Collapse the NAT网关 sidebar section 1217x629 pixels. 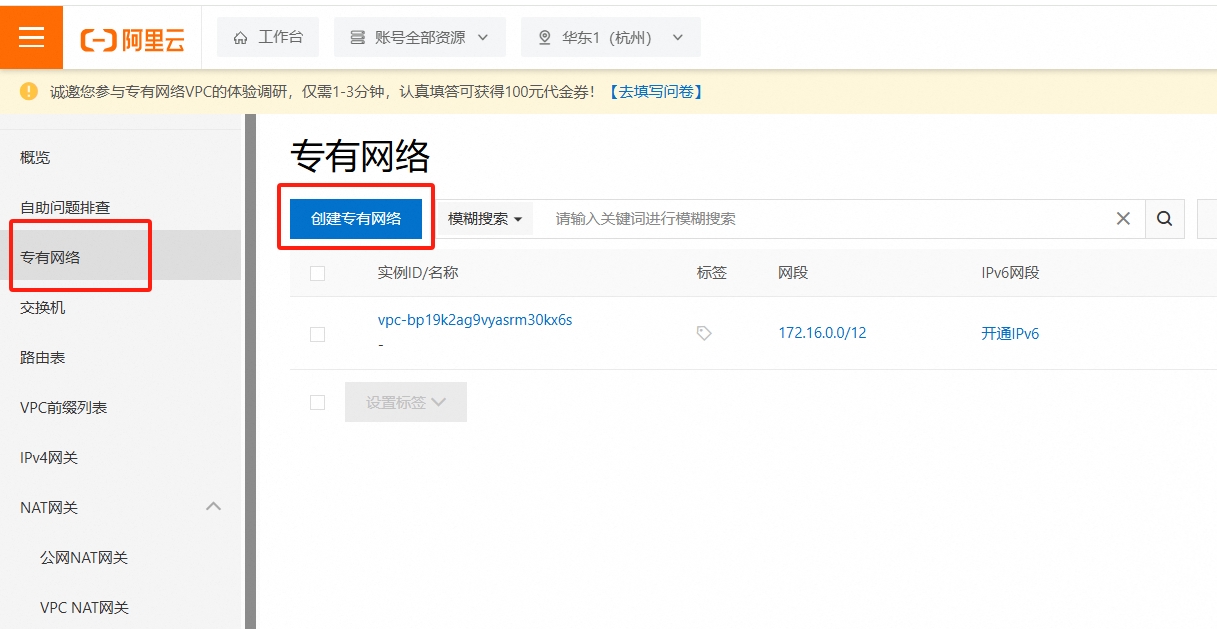pos(213,507)
